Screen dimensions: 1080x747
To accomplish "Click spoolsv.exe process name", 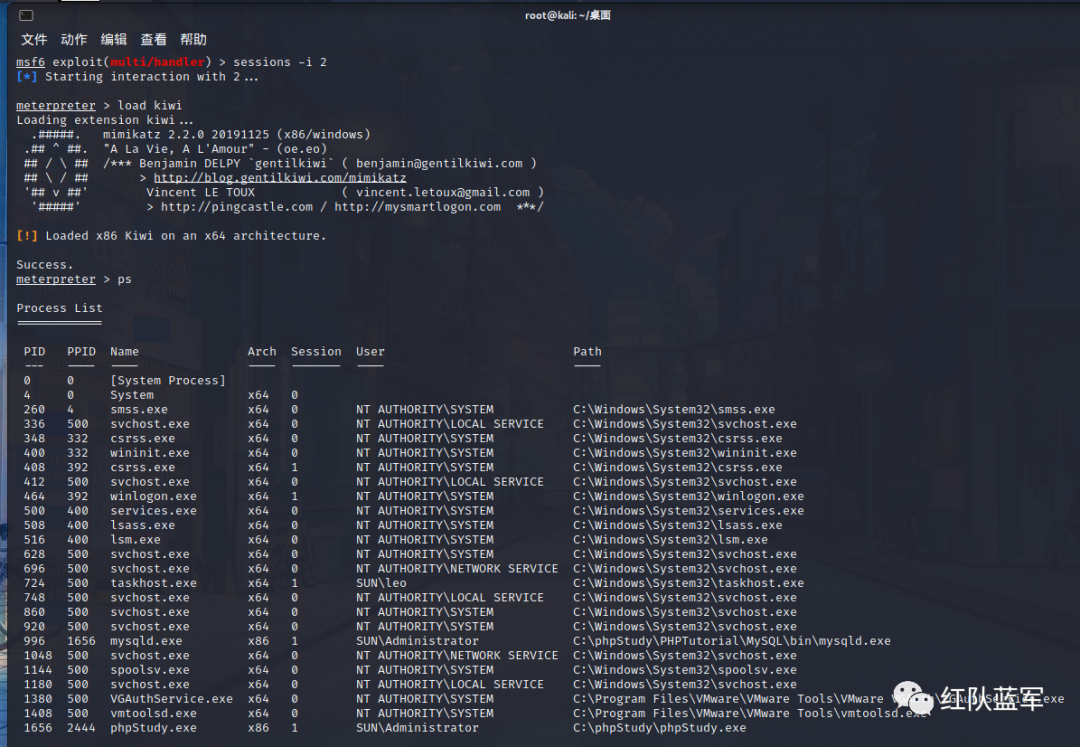I will [x=149, y=669].
